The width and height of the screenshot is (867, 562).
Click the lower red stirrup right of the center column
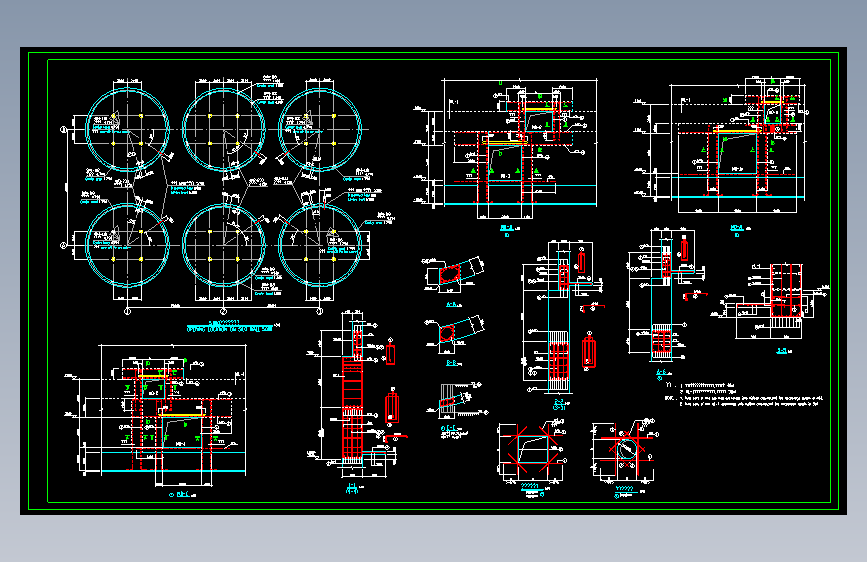pos(589,351)
